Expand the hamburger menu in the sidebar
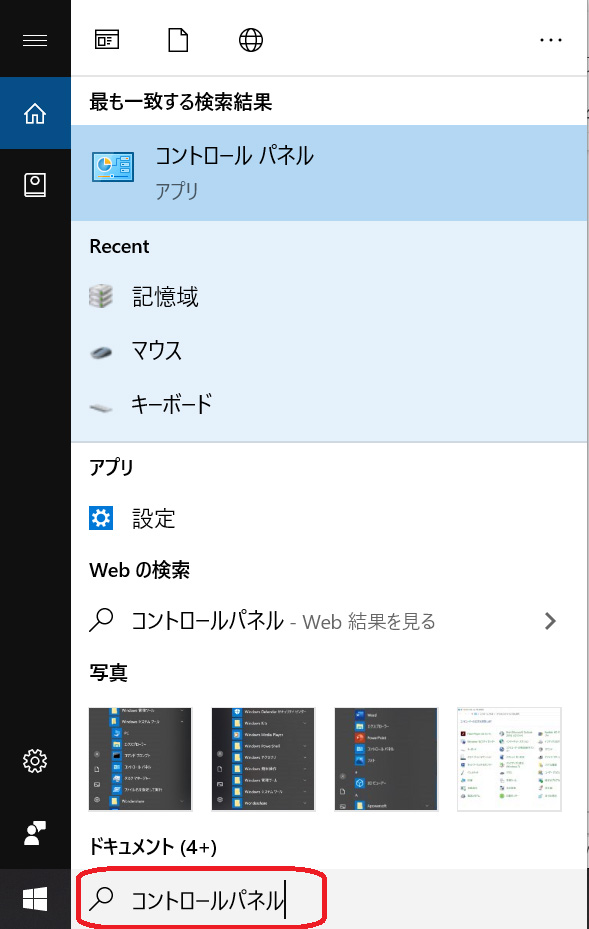 (35, 40)
